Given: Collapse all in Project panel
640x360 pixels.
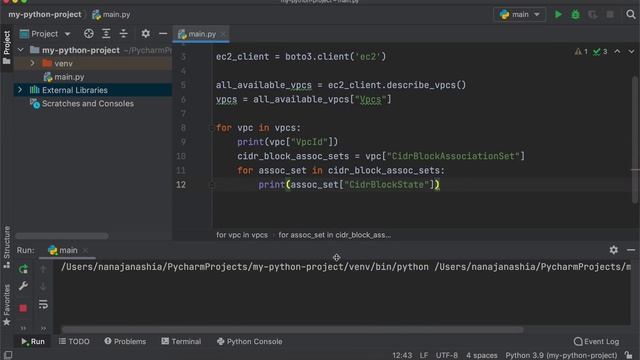Looking at the screenshot, I should 124,34.
